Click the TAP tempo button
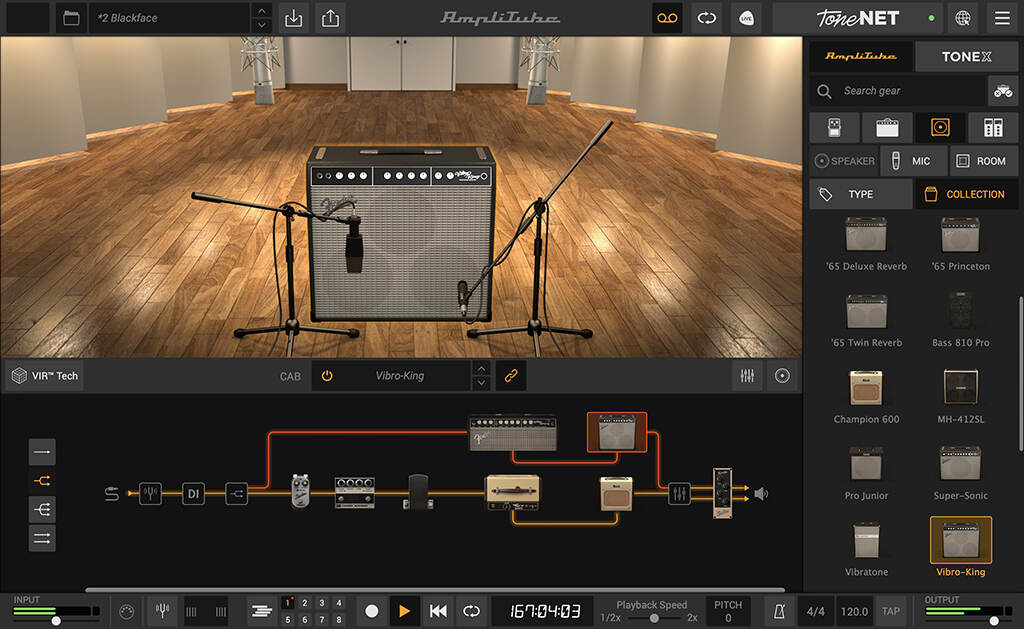The image size is (1024, 629). (x=890, y=610)
